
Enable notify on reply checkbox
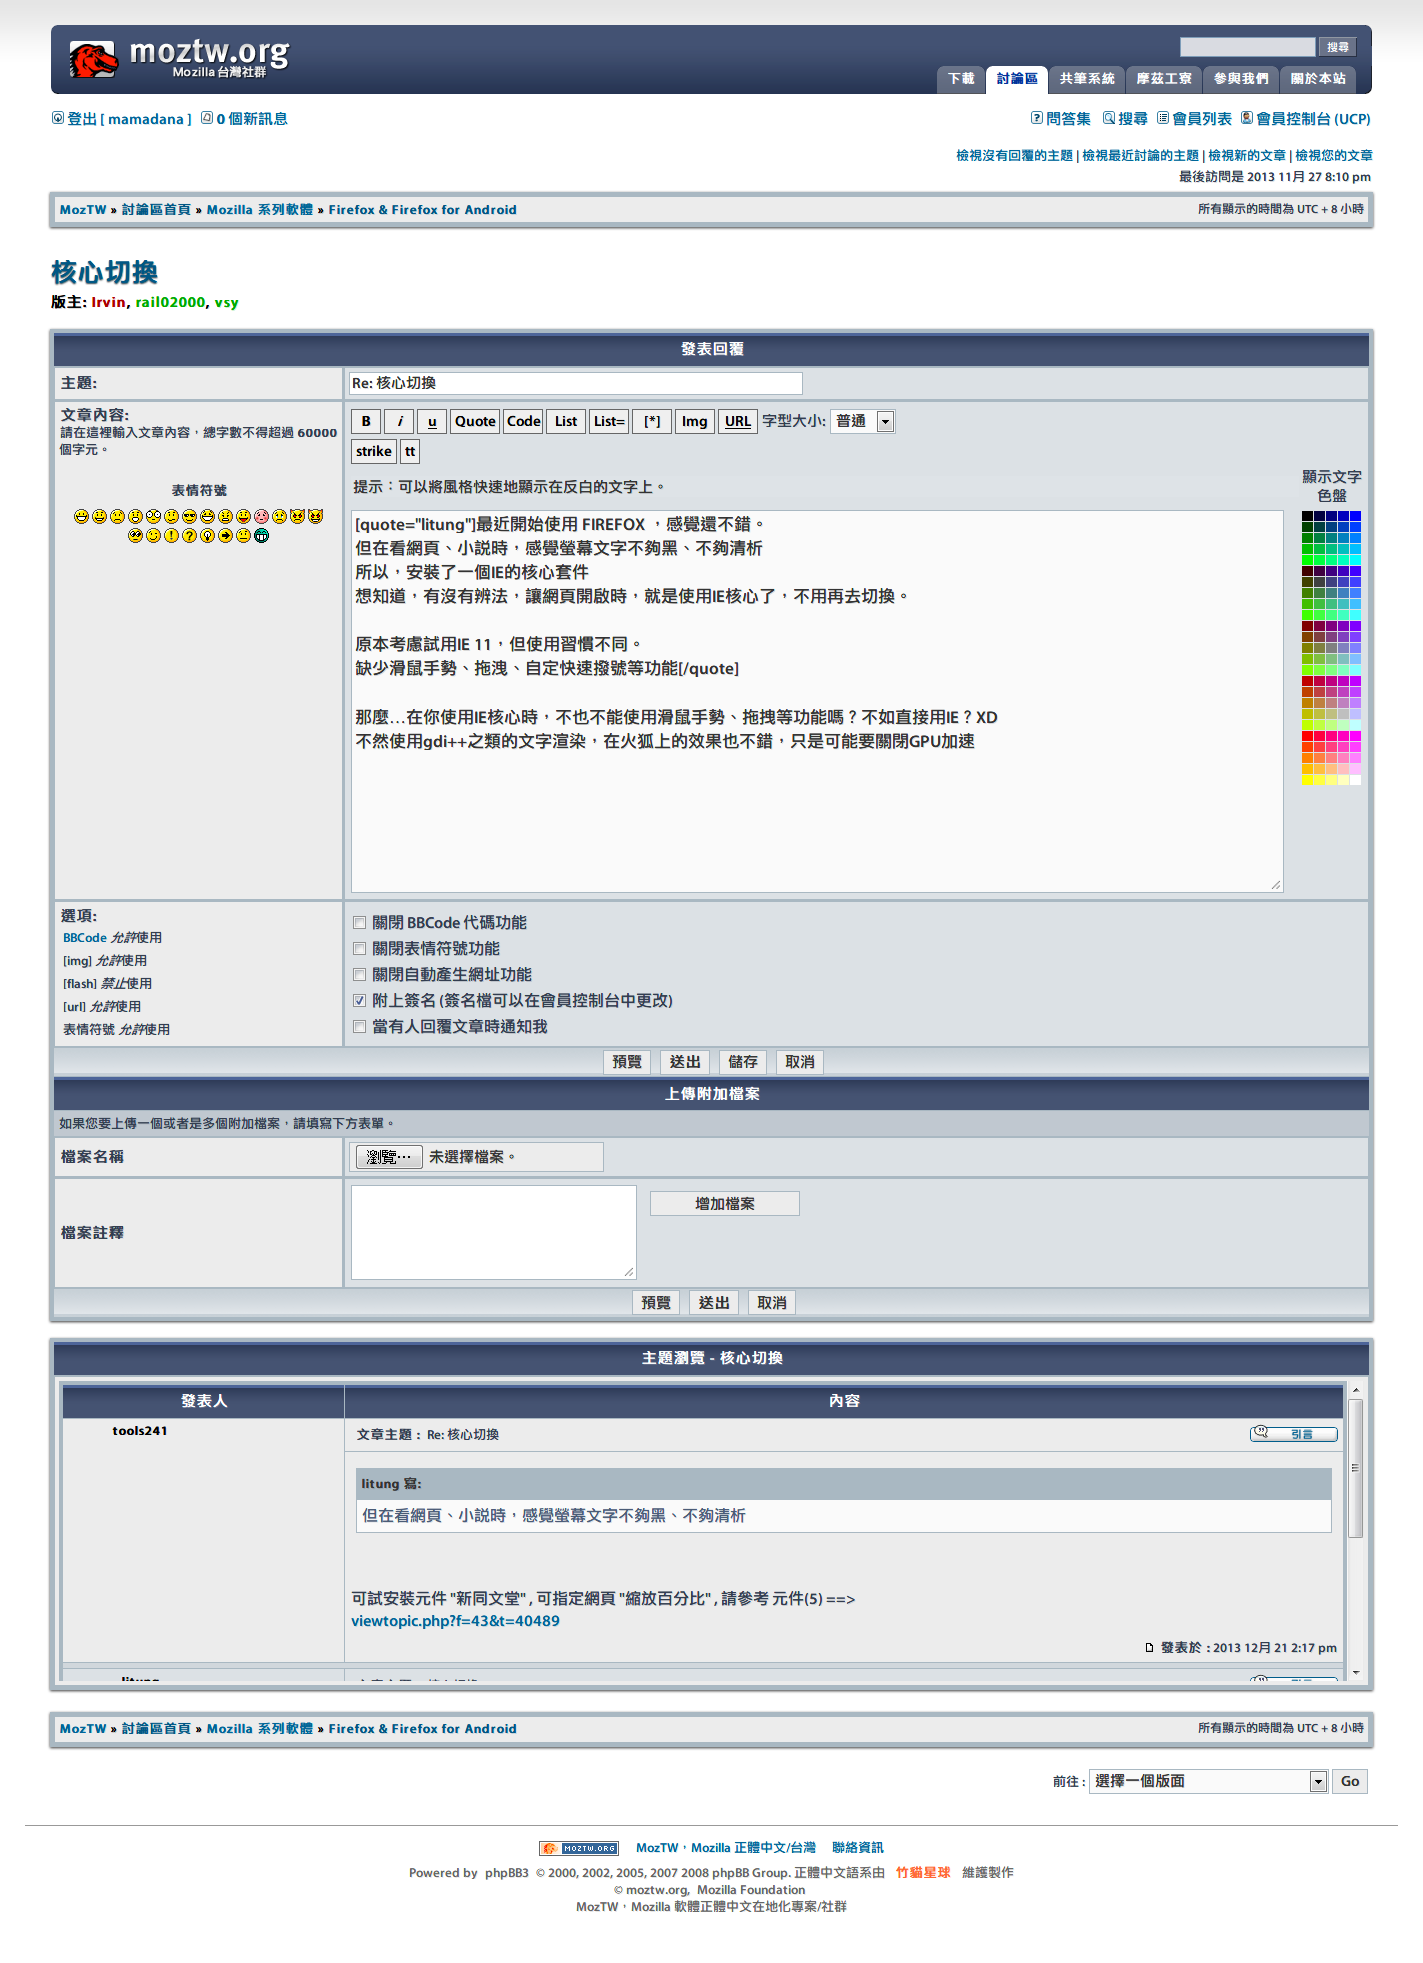click(x=360, y=1027)
